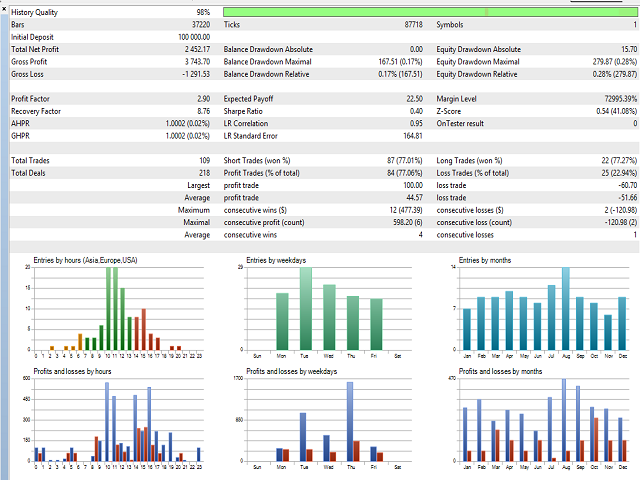Screen dimensions: 640x480
Task: Close the strategy tester report panel
Action: pos(3,5)
